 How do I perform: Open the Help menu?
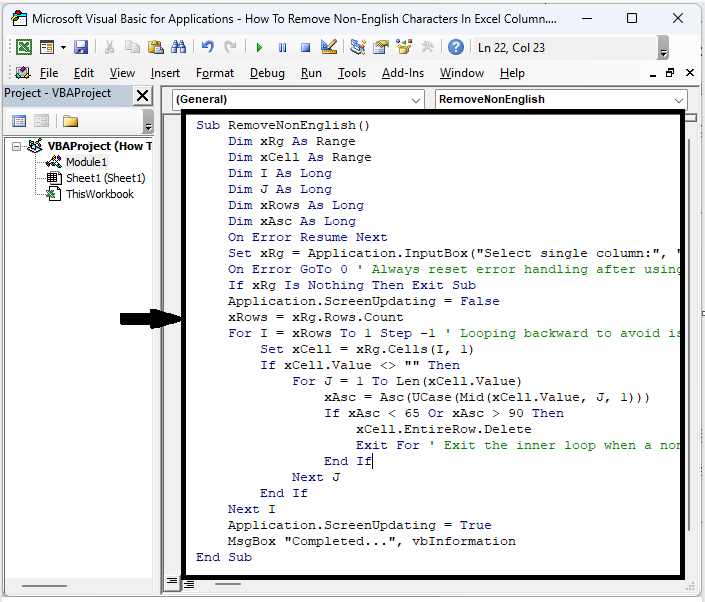512,73
